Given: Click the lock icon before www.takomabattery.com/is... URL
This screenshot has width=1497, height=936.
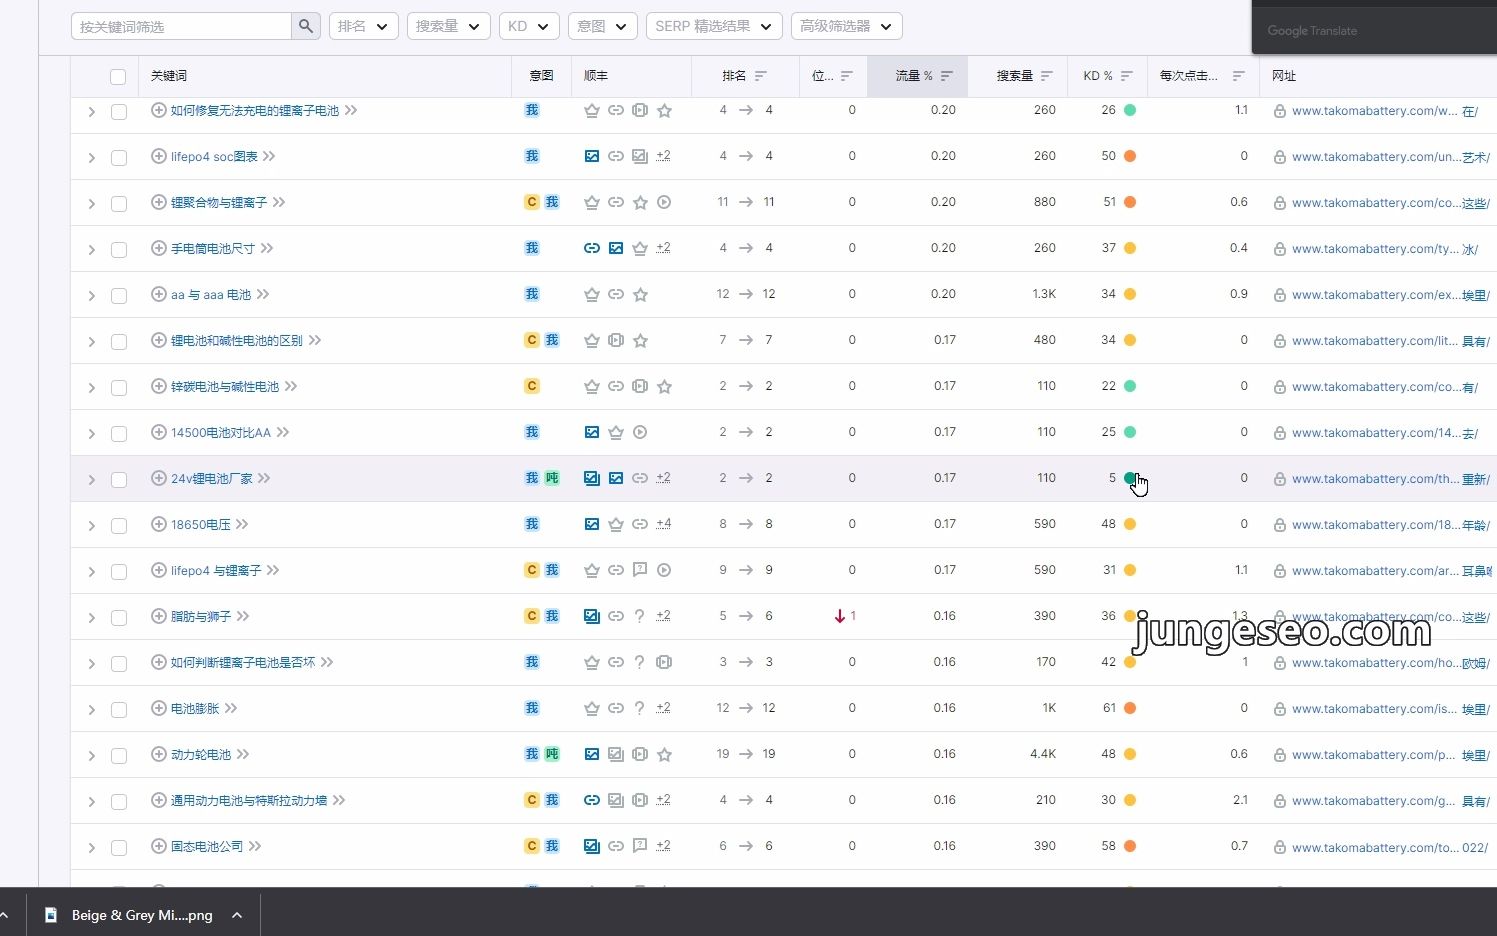Looking at the screenshot, I should pyautogui.click(x=1280, y=708).
